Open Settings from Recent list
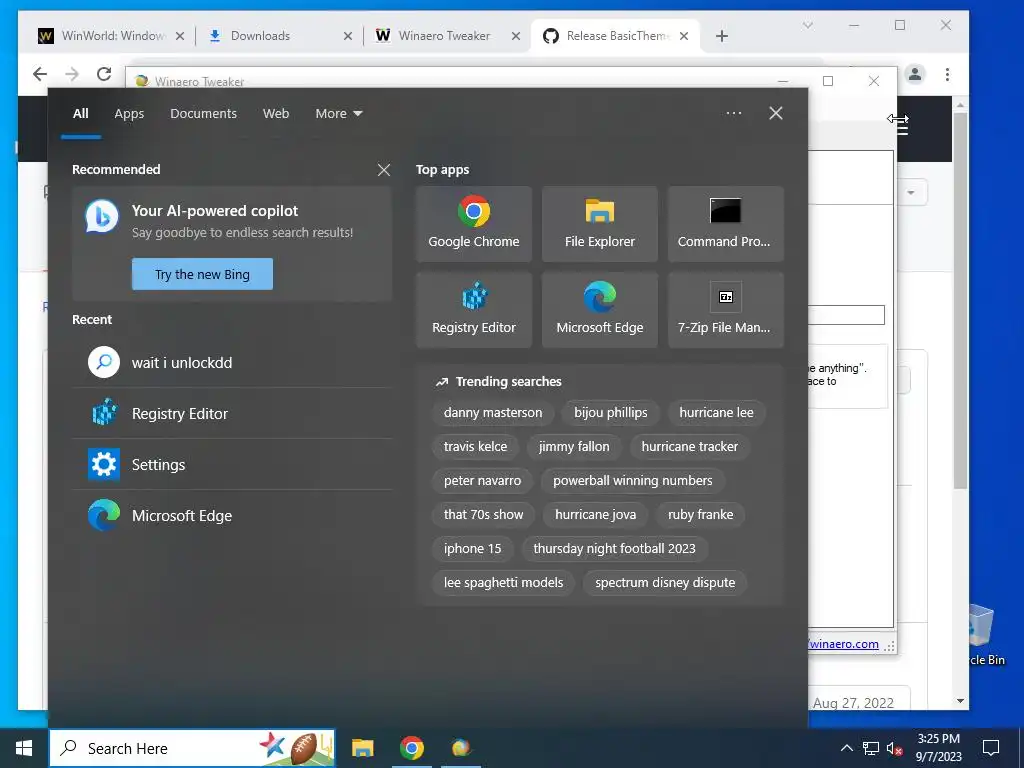 [x=232, y=464]
